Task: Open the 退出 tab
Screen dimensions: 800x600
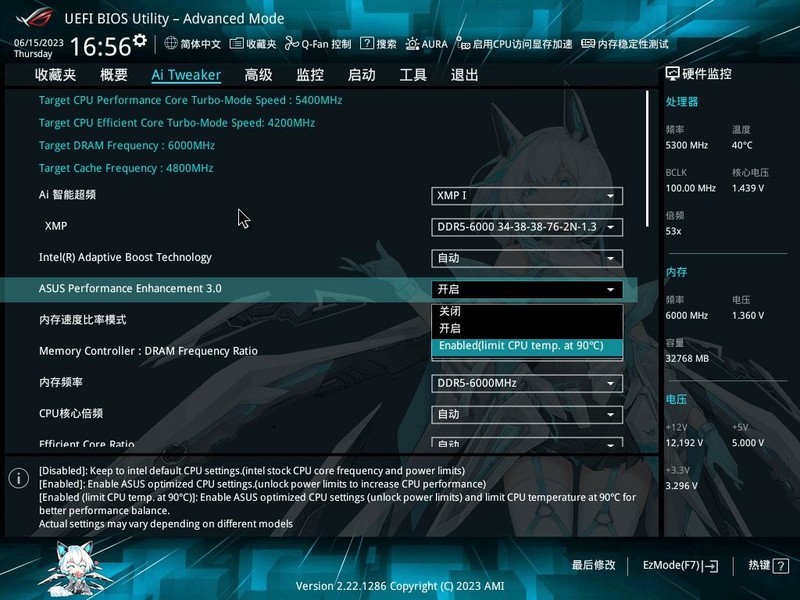Action: (464, 75)
